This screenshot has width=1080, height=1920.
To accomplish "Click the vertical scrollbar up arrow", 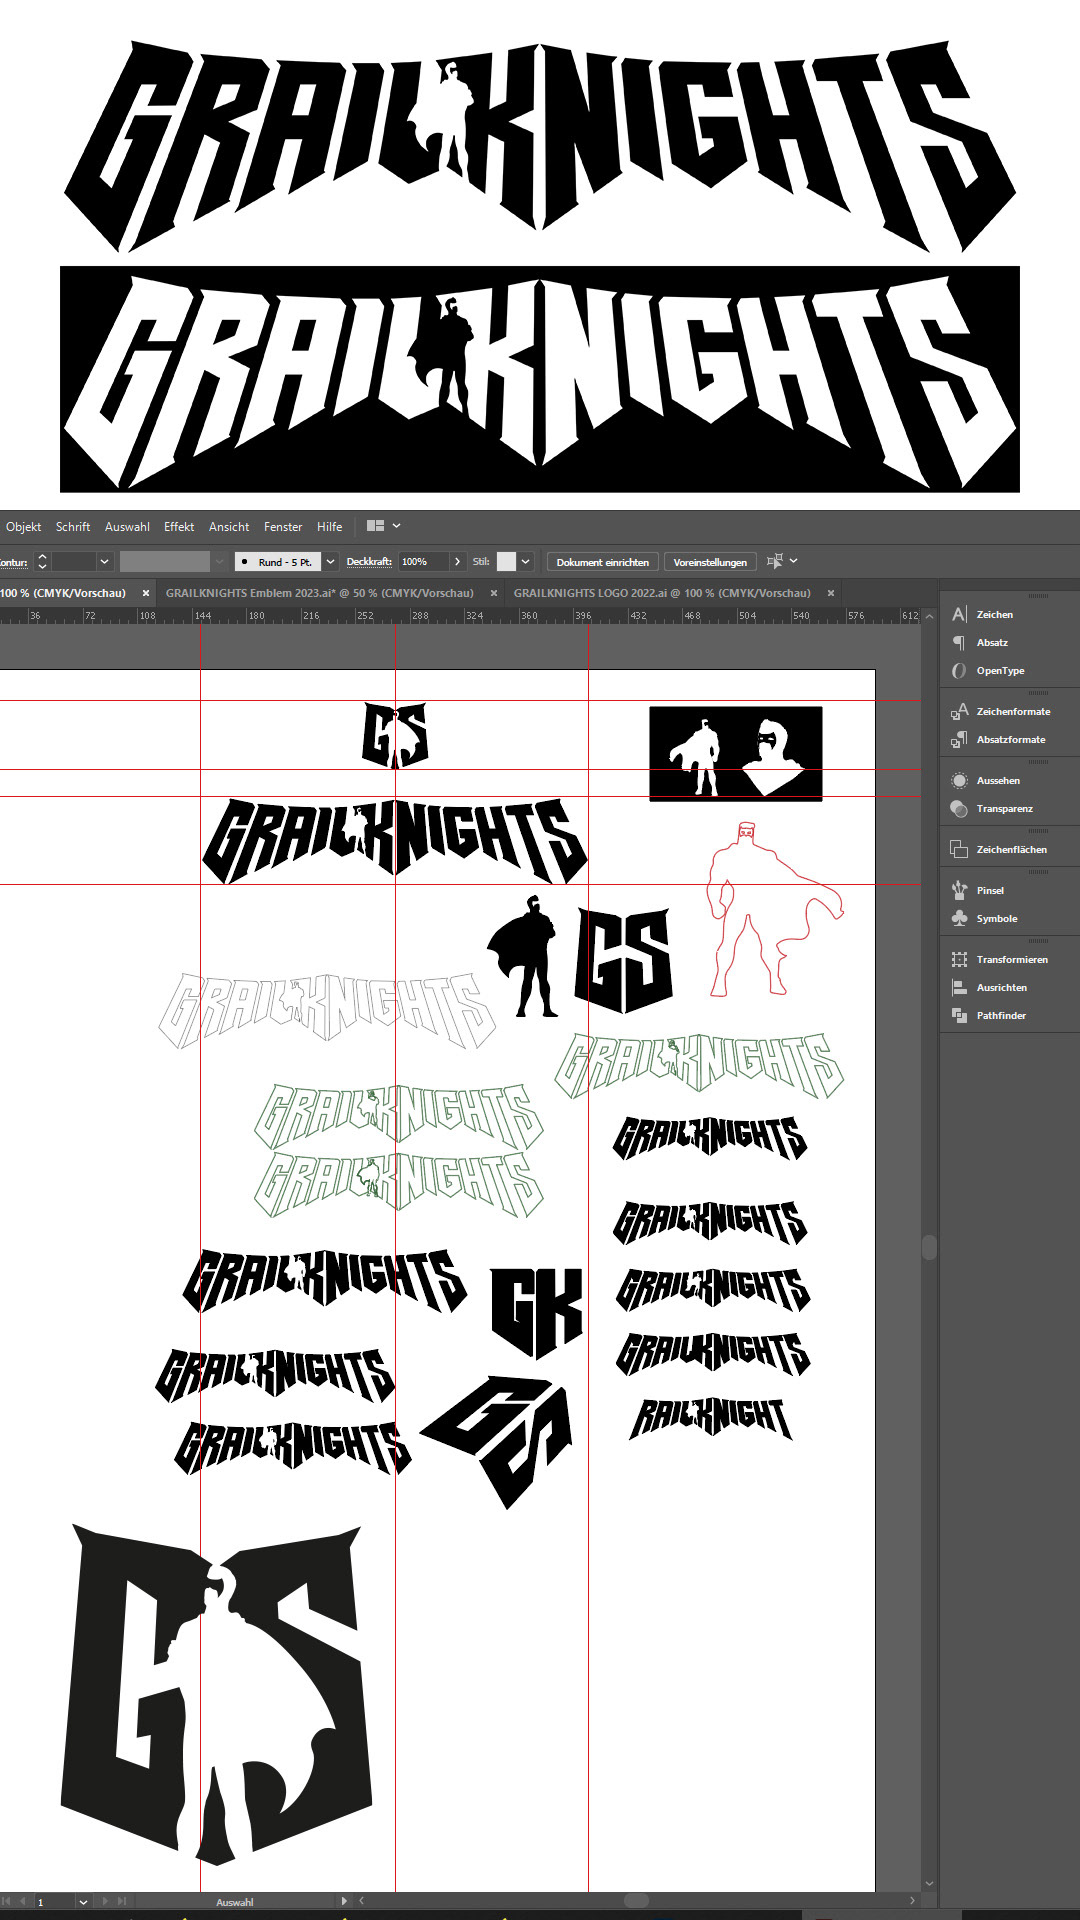I will click(x=929, y=616).
